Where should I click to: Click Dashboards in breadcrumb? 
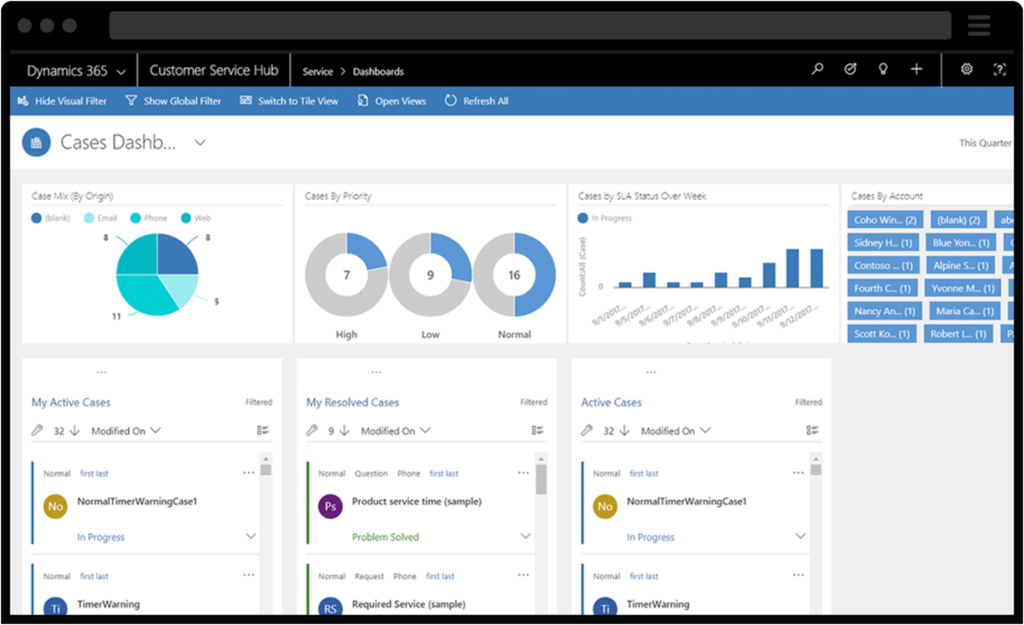point(378,72)
